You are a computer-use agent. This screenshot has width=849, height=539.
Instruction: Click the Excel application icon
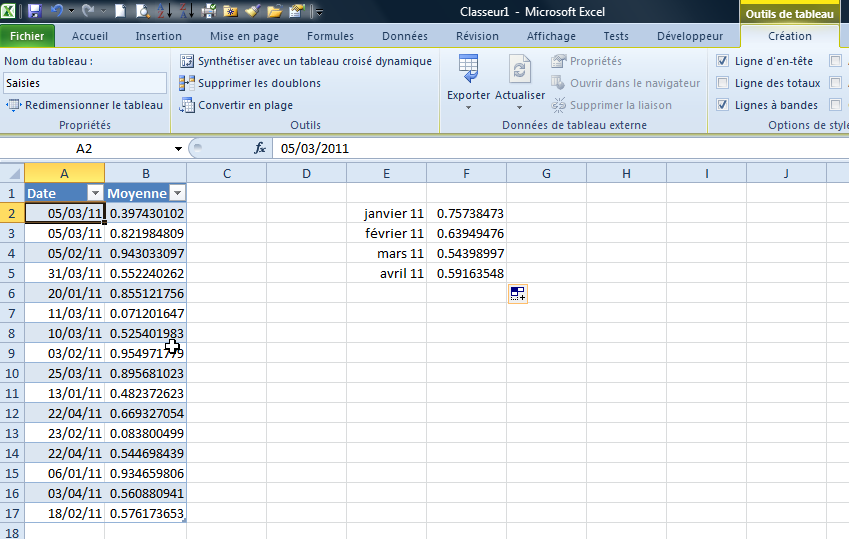point(8,11)
